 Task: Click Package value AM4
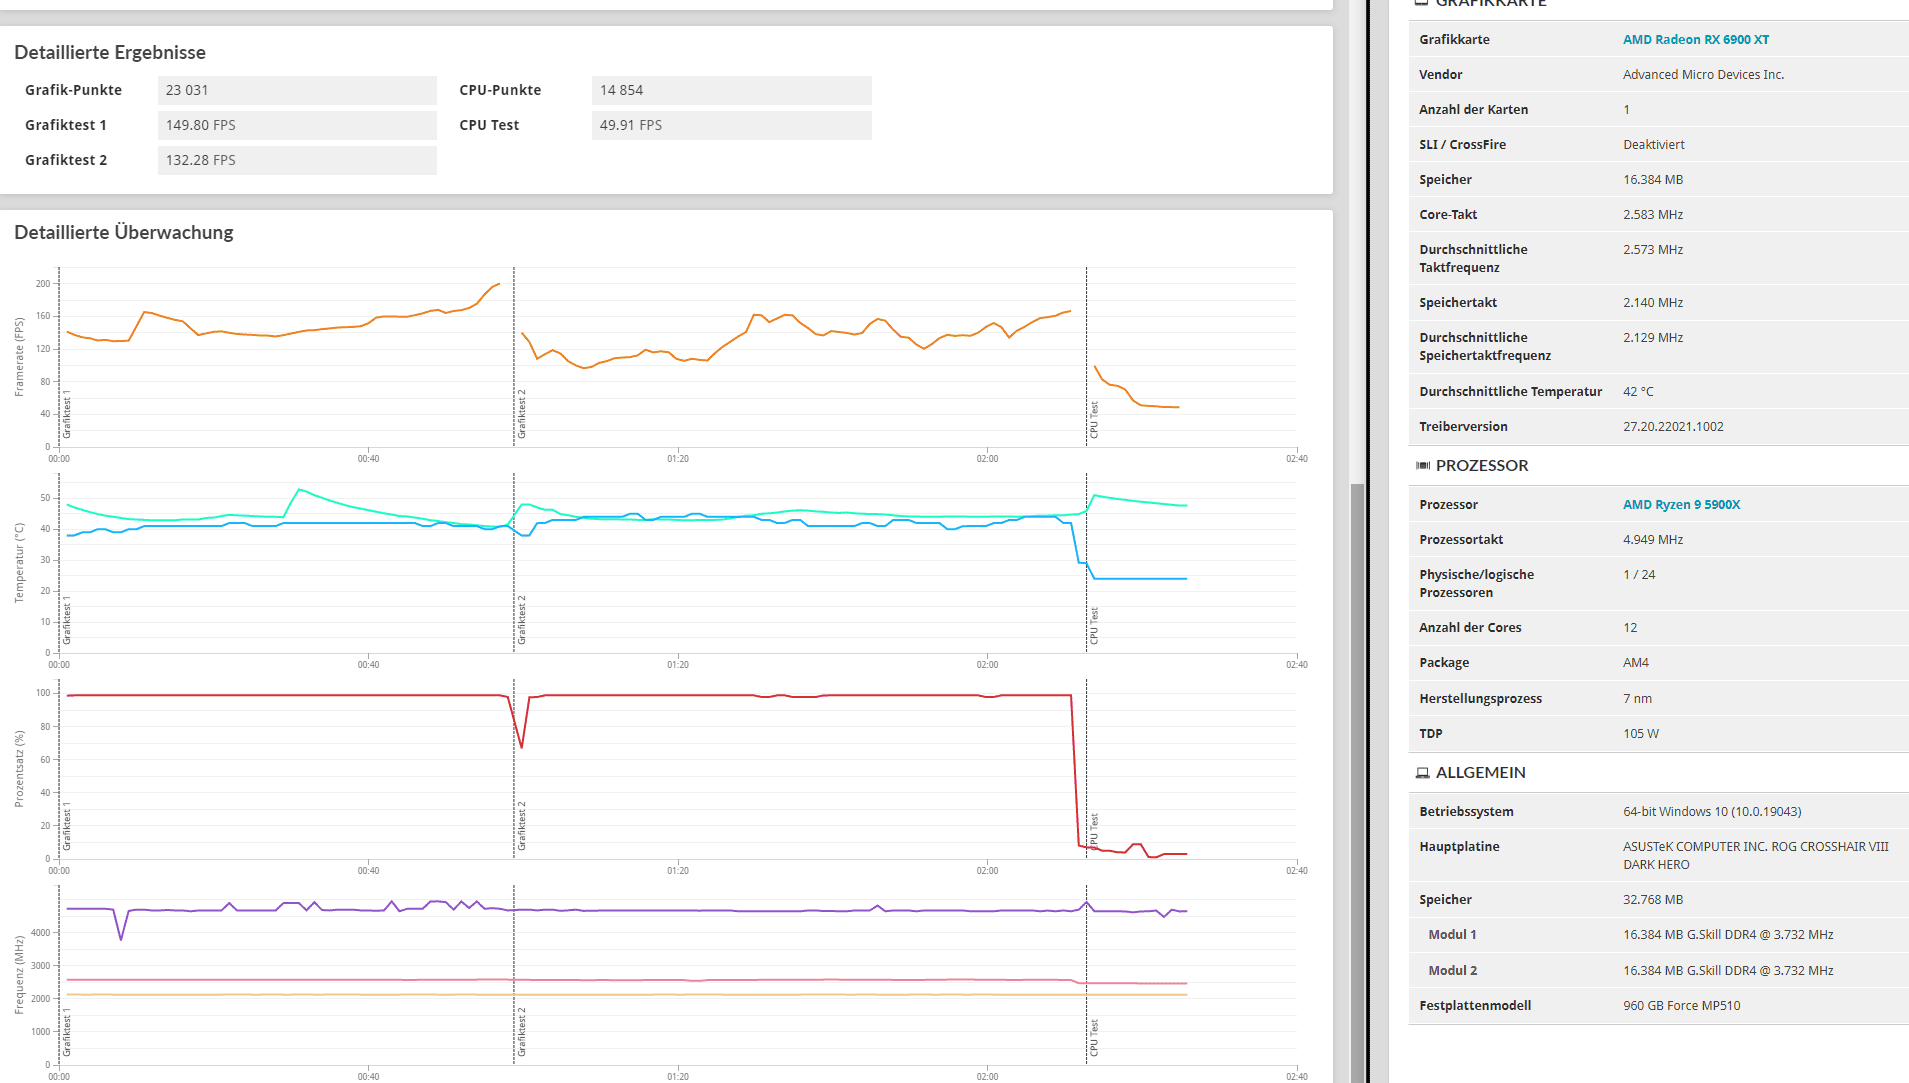[x=1636, y=663]
